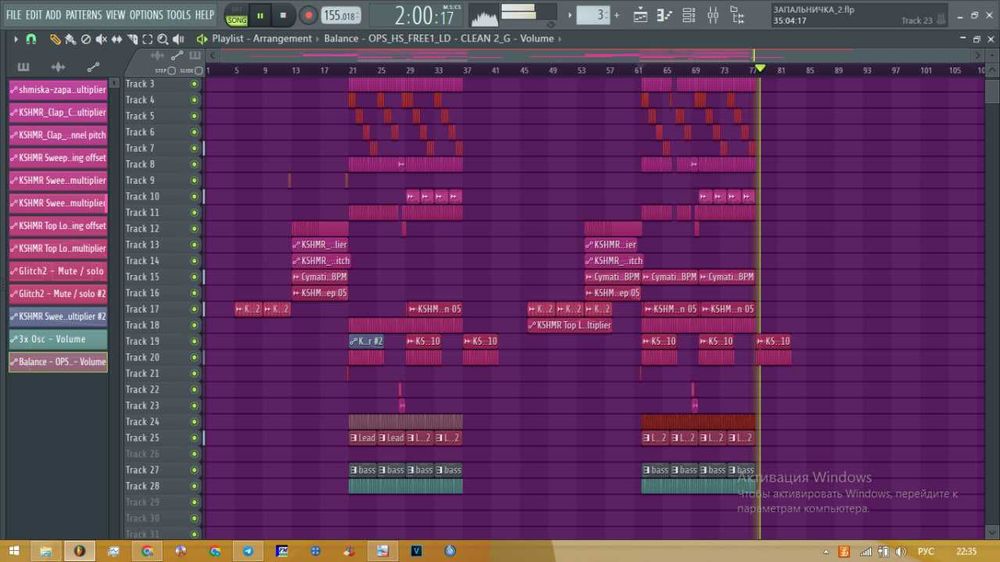Click the automation-line icon above track headers
This screenshot has width=1000, height=562.
click(x=177, y=57)
